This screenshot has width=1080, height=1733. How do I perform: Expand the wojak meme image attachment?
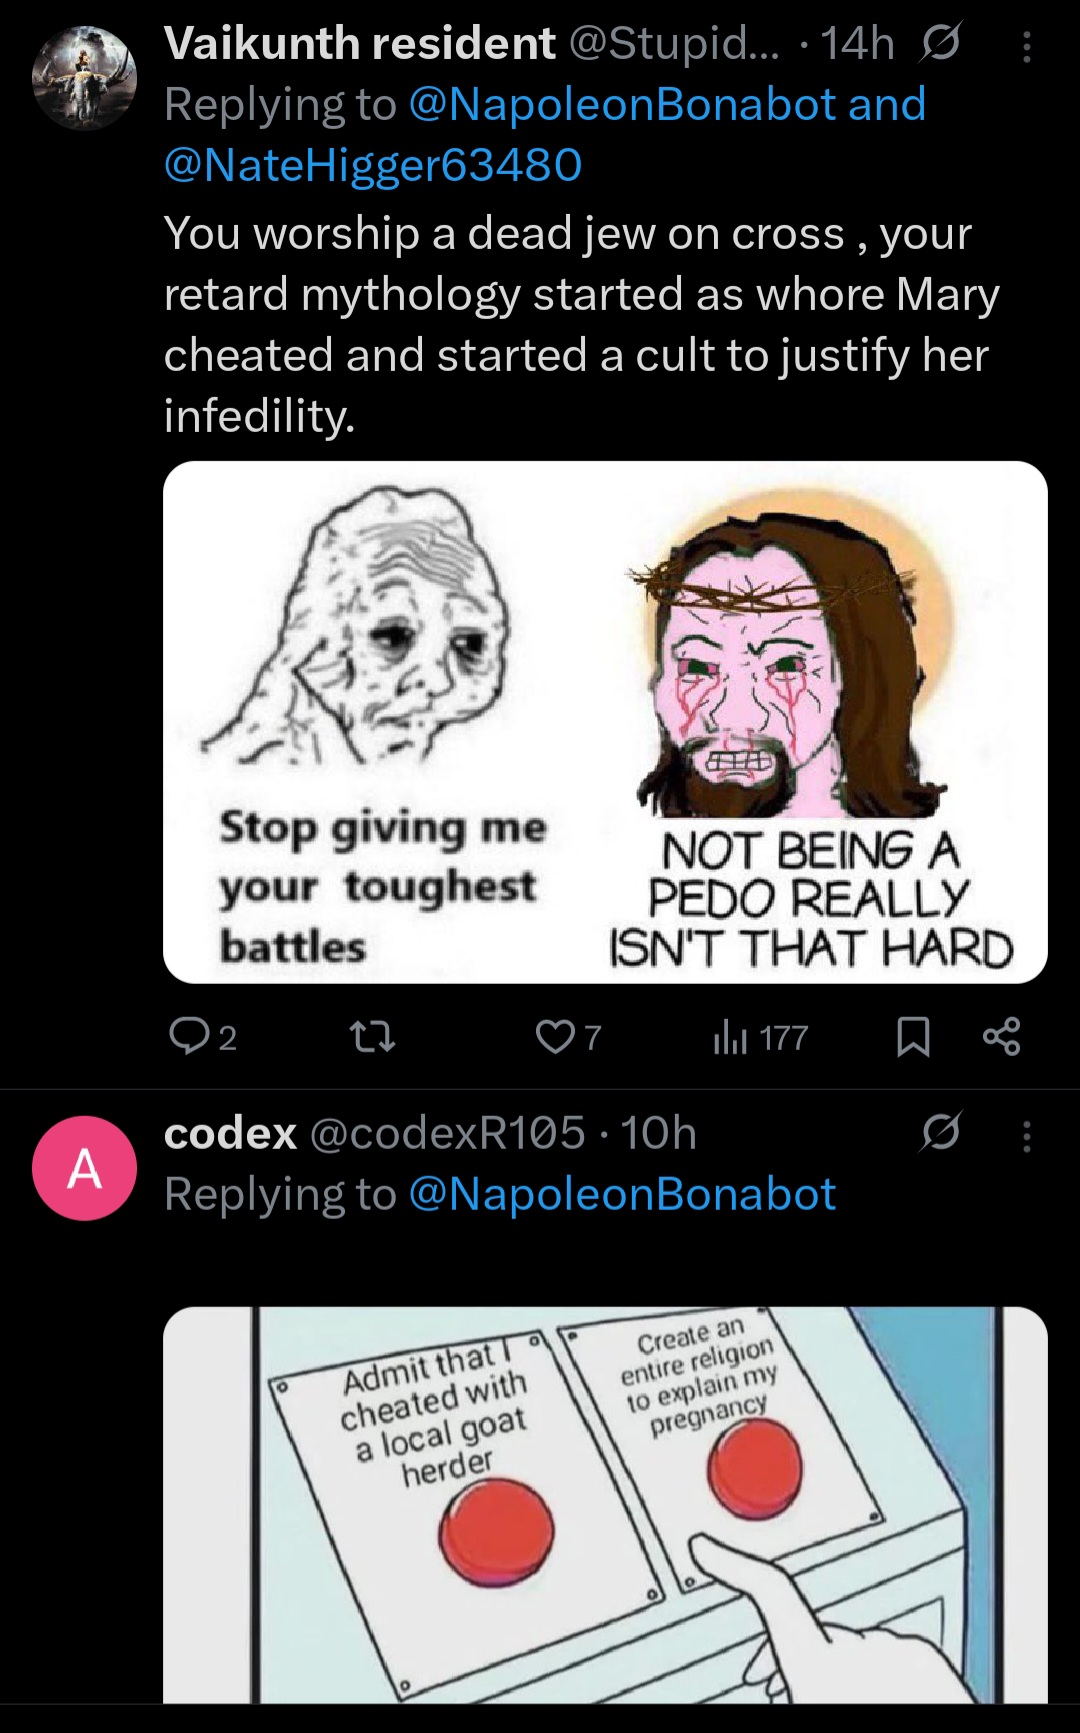605,722
